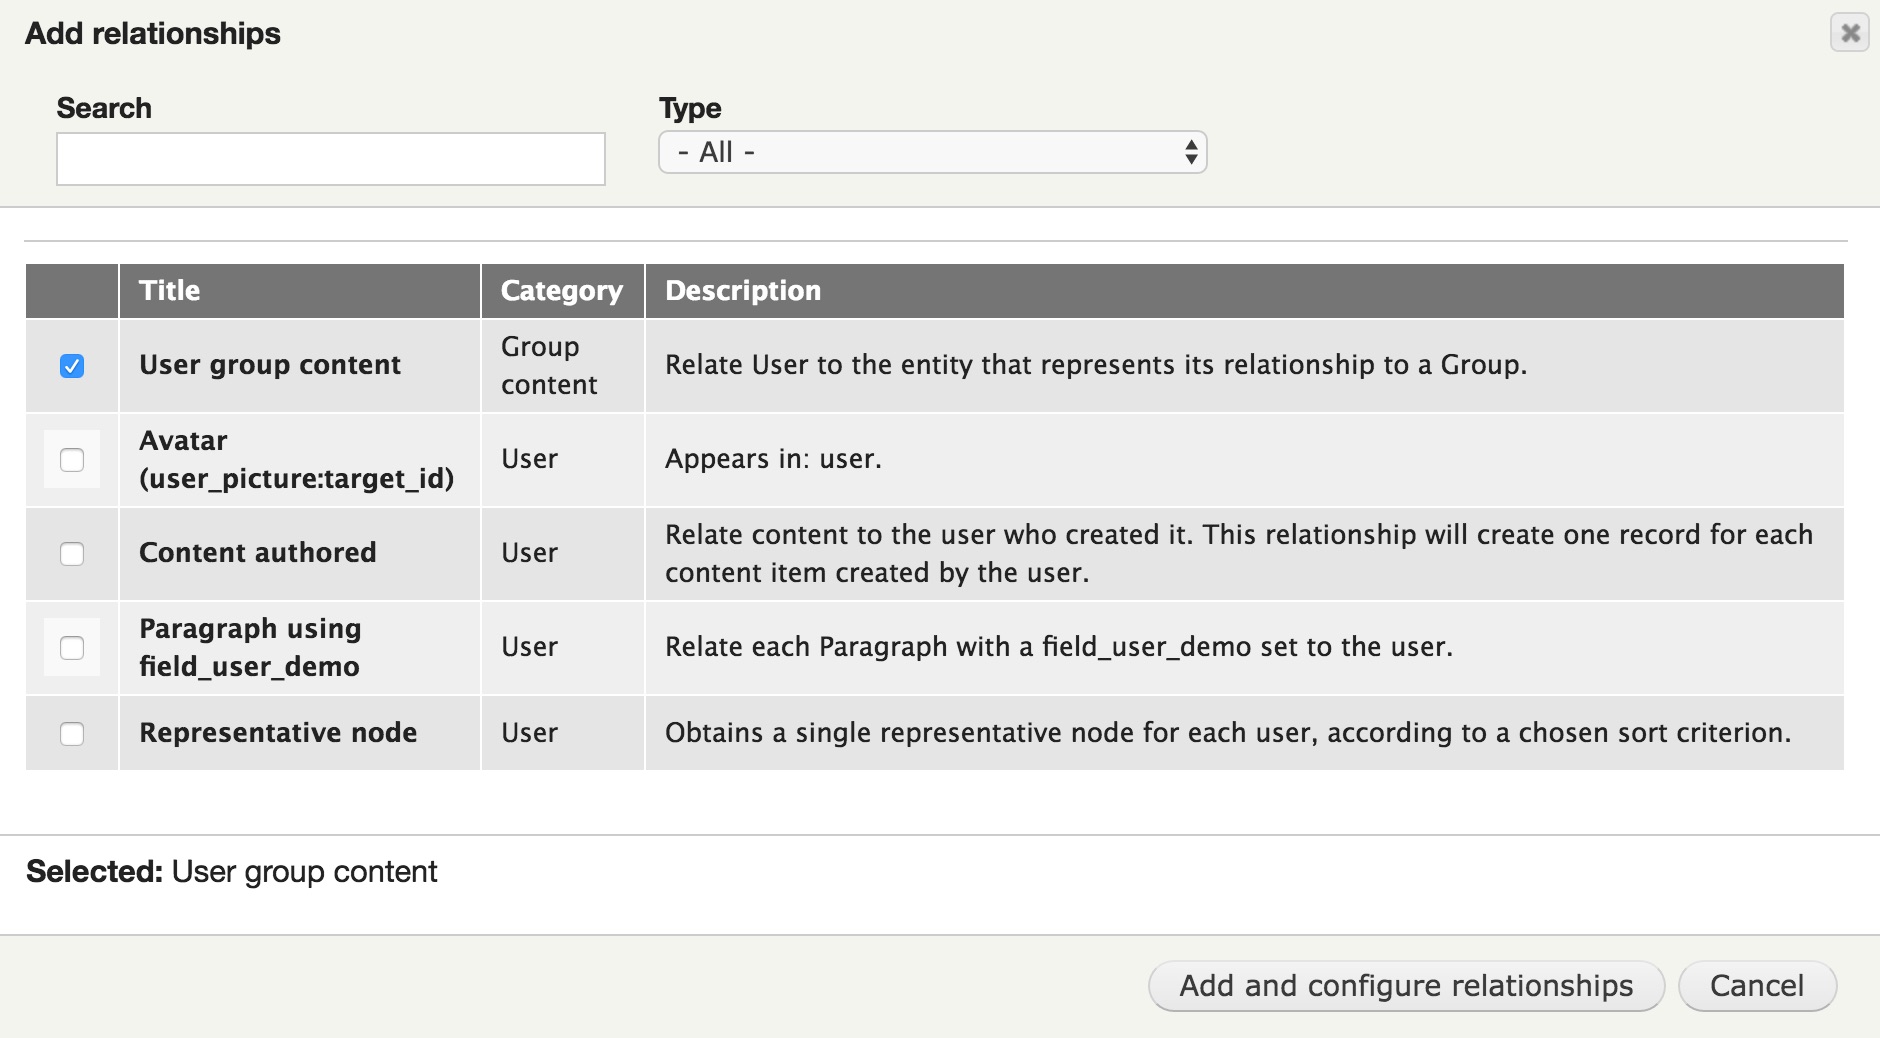The height and width of the screenshot is (1038, 1880).
Task: Check the Avatar user_picture checkbox
Action: (x=72, y=460)
